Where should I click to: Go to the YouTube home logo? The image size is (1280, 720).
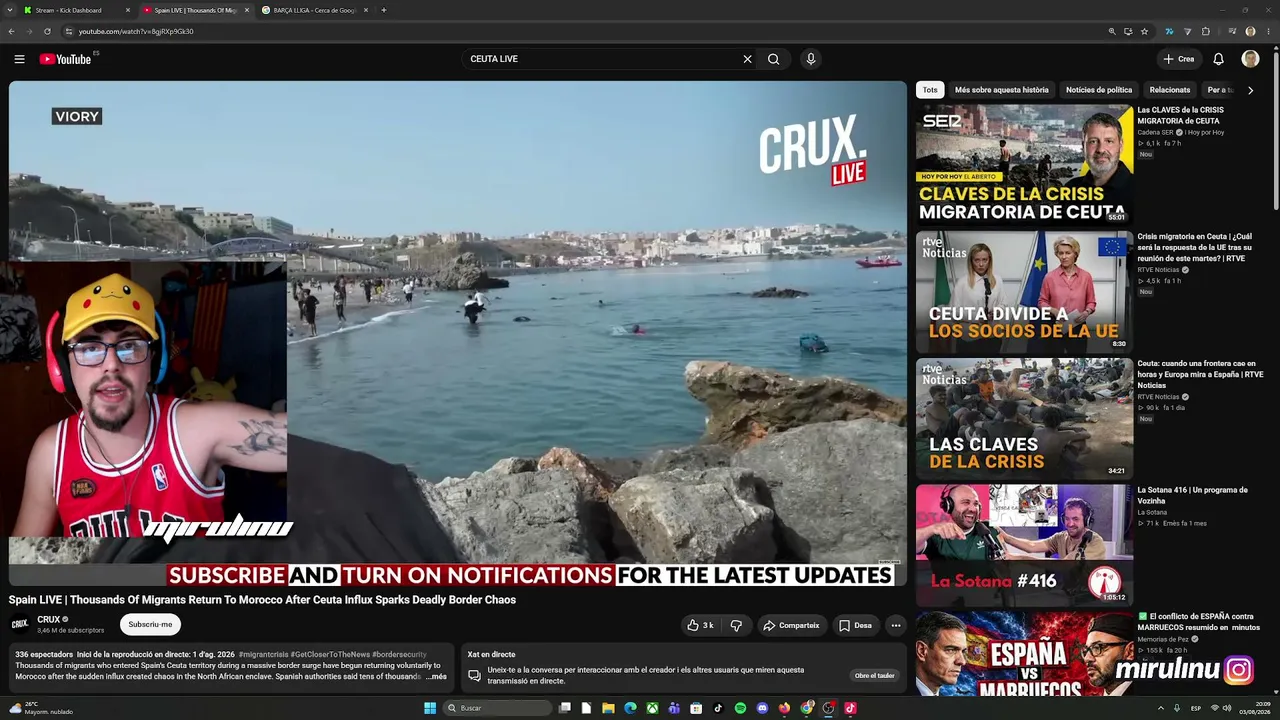[66, 59]
